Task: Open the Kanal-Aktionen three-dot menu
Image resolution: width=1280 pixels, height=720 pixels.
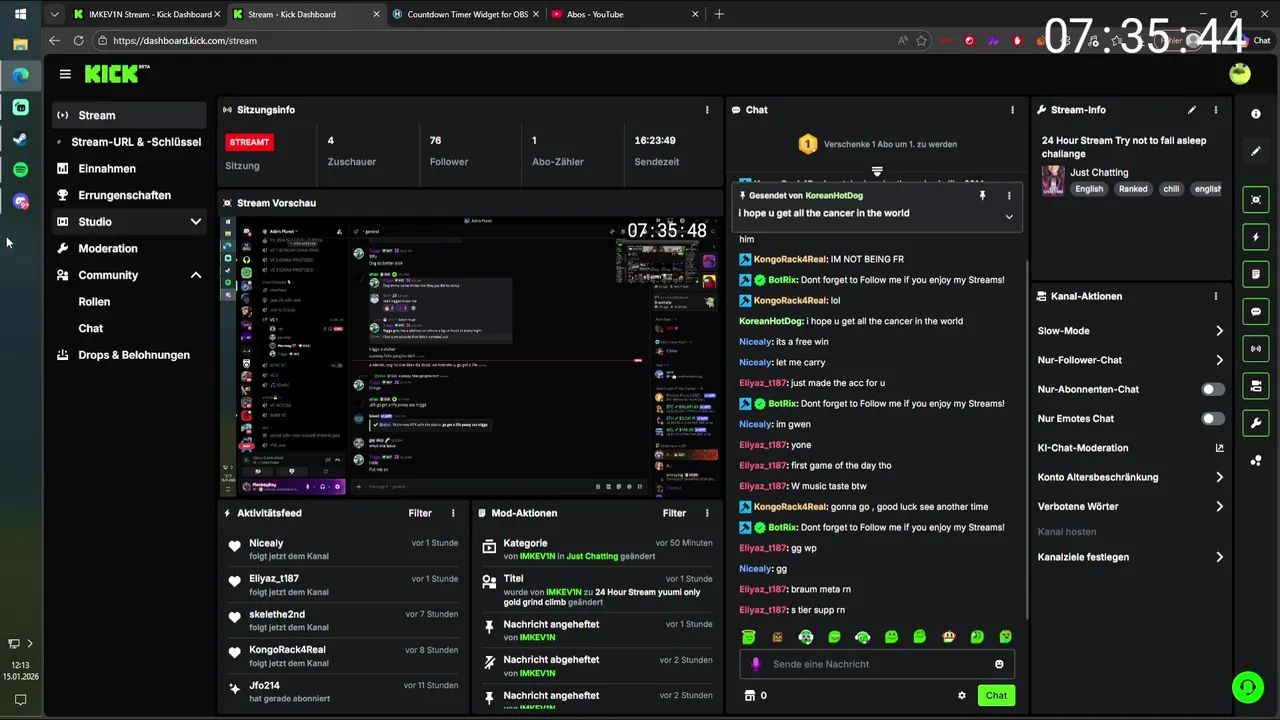Action: (1216, 296)
